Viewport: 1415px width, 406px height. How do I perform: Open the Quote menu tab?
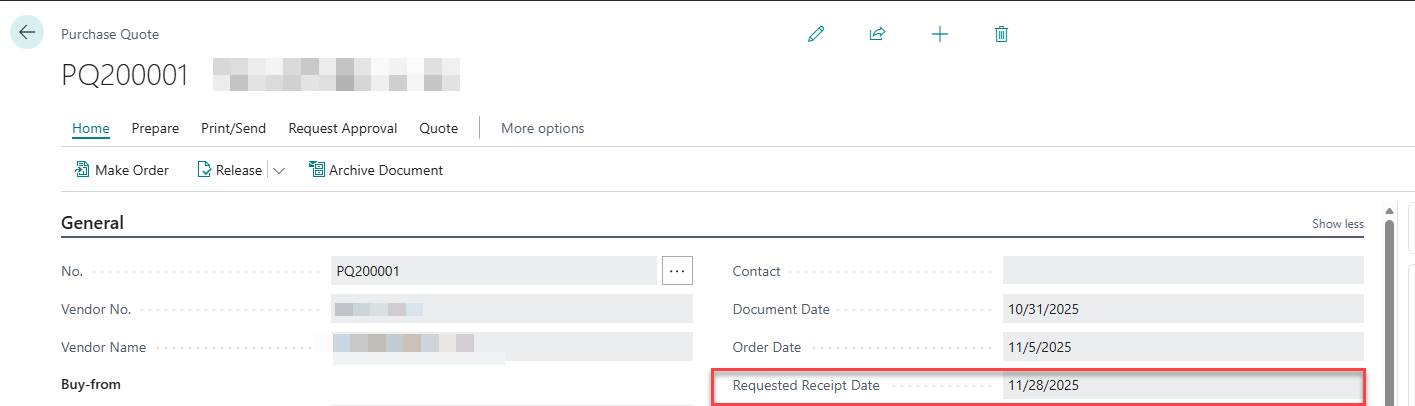(x=438, y=128)
